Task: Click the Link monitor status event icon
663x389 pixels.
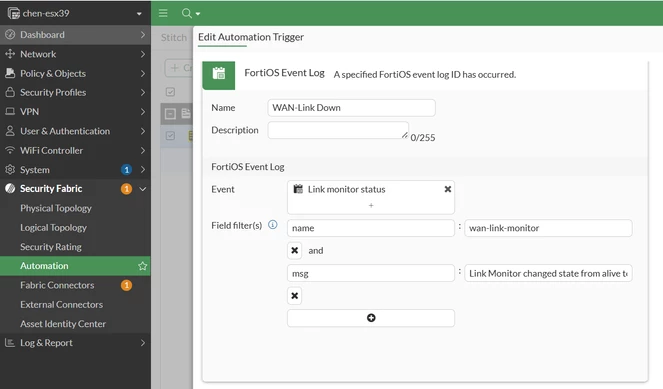Action: tap(298, 189)
